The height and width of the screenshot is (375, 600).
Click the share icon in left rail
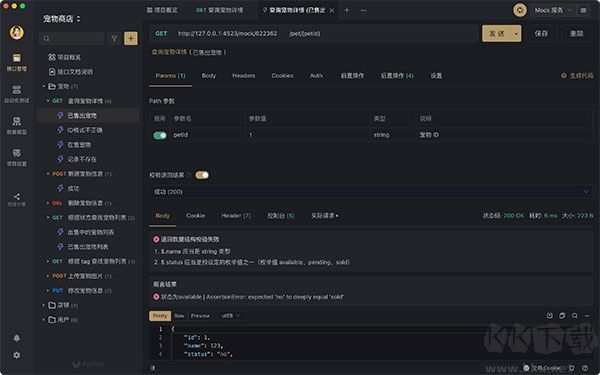coord(16,197)
